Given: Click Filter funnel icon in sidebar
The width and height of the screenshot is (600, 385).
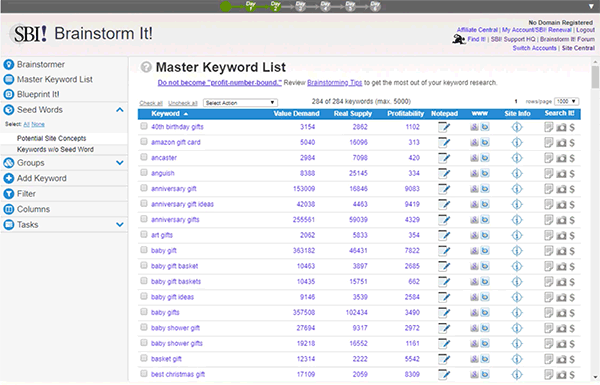Looking at the screenshot, I should pos(8,194).
